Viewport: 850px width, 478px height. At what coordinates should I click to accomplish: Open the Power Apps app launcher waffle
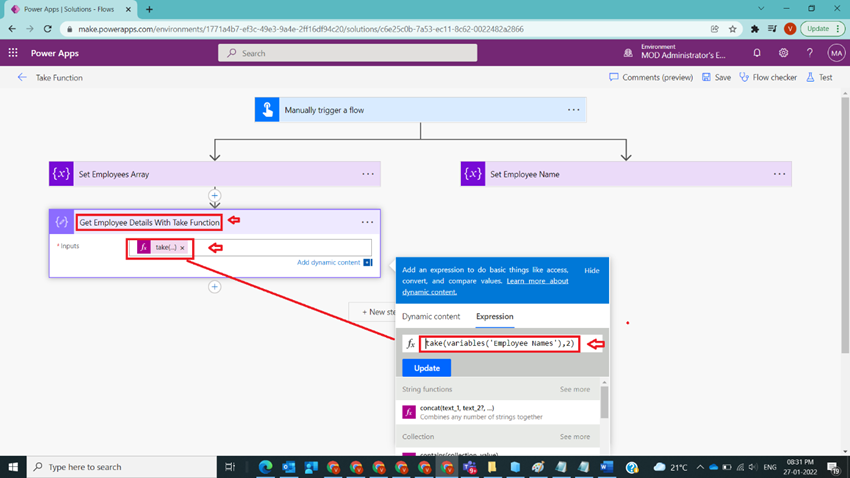(13, 53)
